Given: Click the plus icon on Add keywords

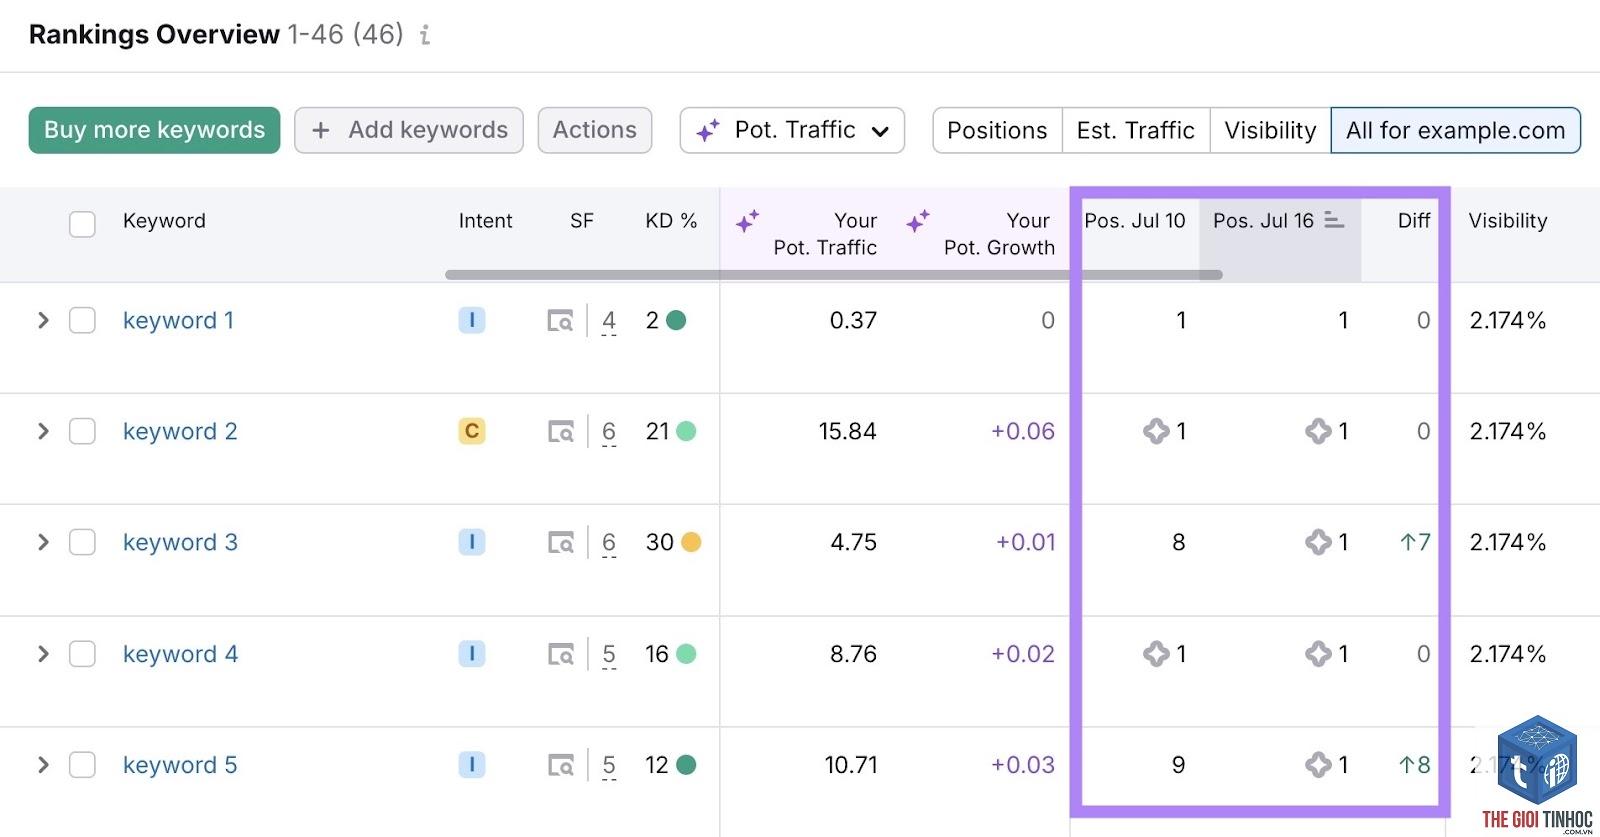Looking at the screenshot, I should tap(321, 130).
